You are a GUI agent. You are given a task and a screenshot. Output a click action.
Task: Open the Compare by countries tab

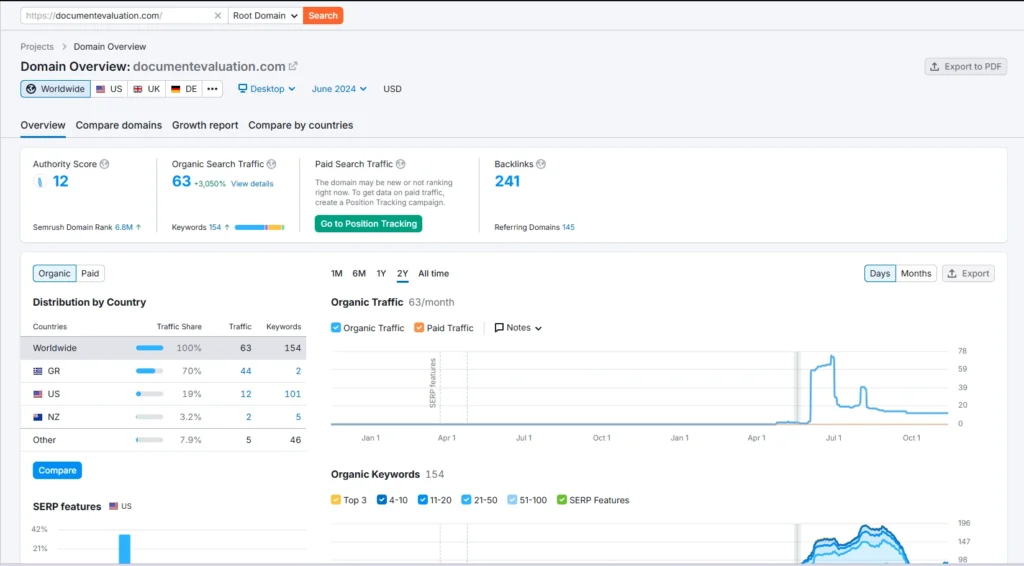(x=300, y=125)
